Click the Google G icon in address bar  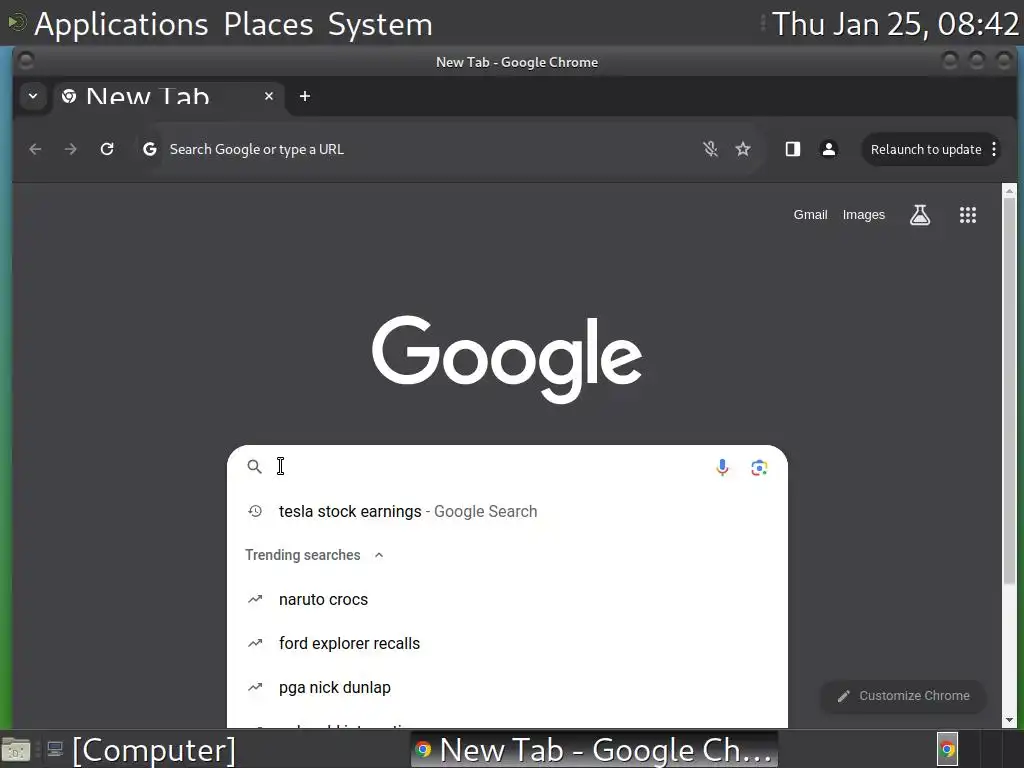(x=150, y=150)
